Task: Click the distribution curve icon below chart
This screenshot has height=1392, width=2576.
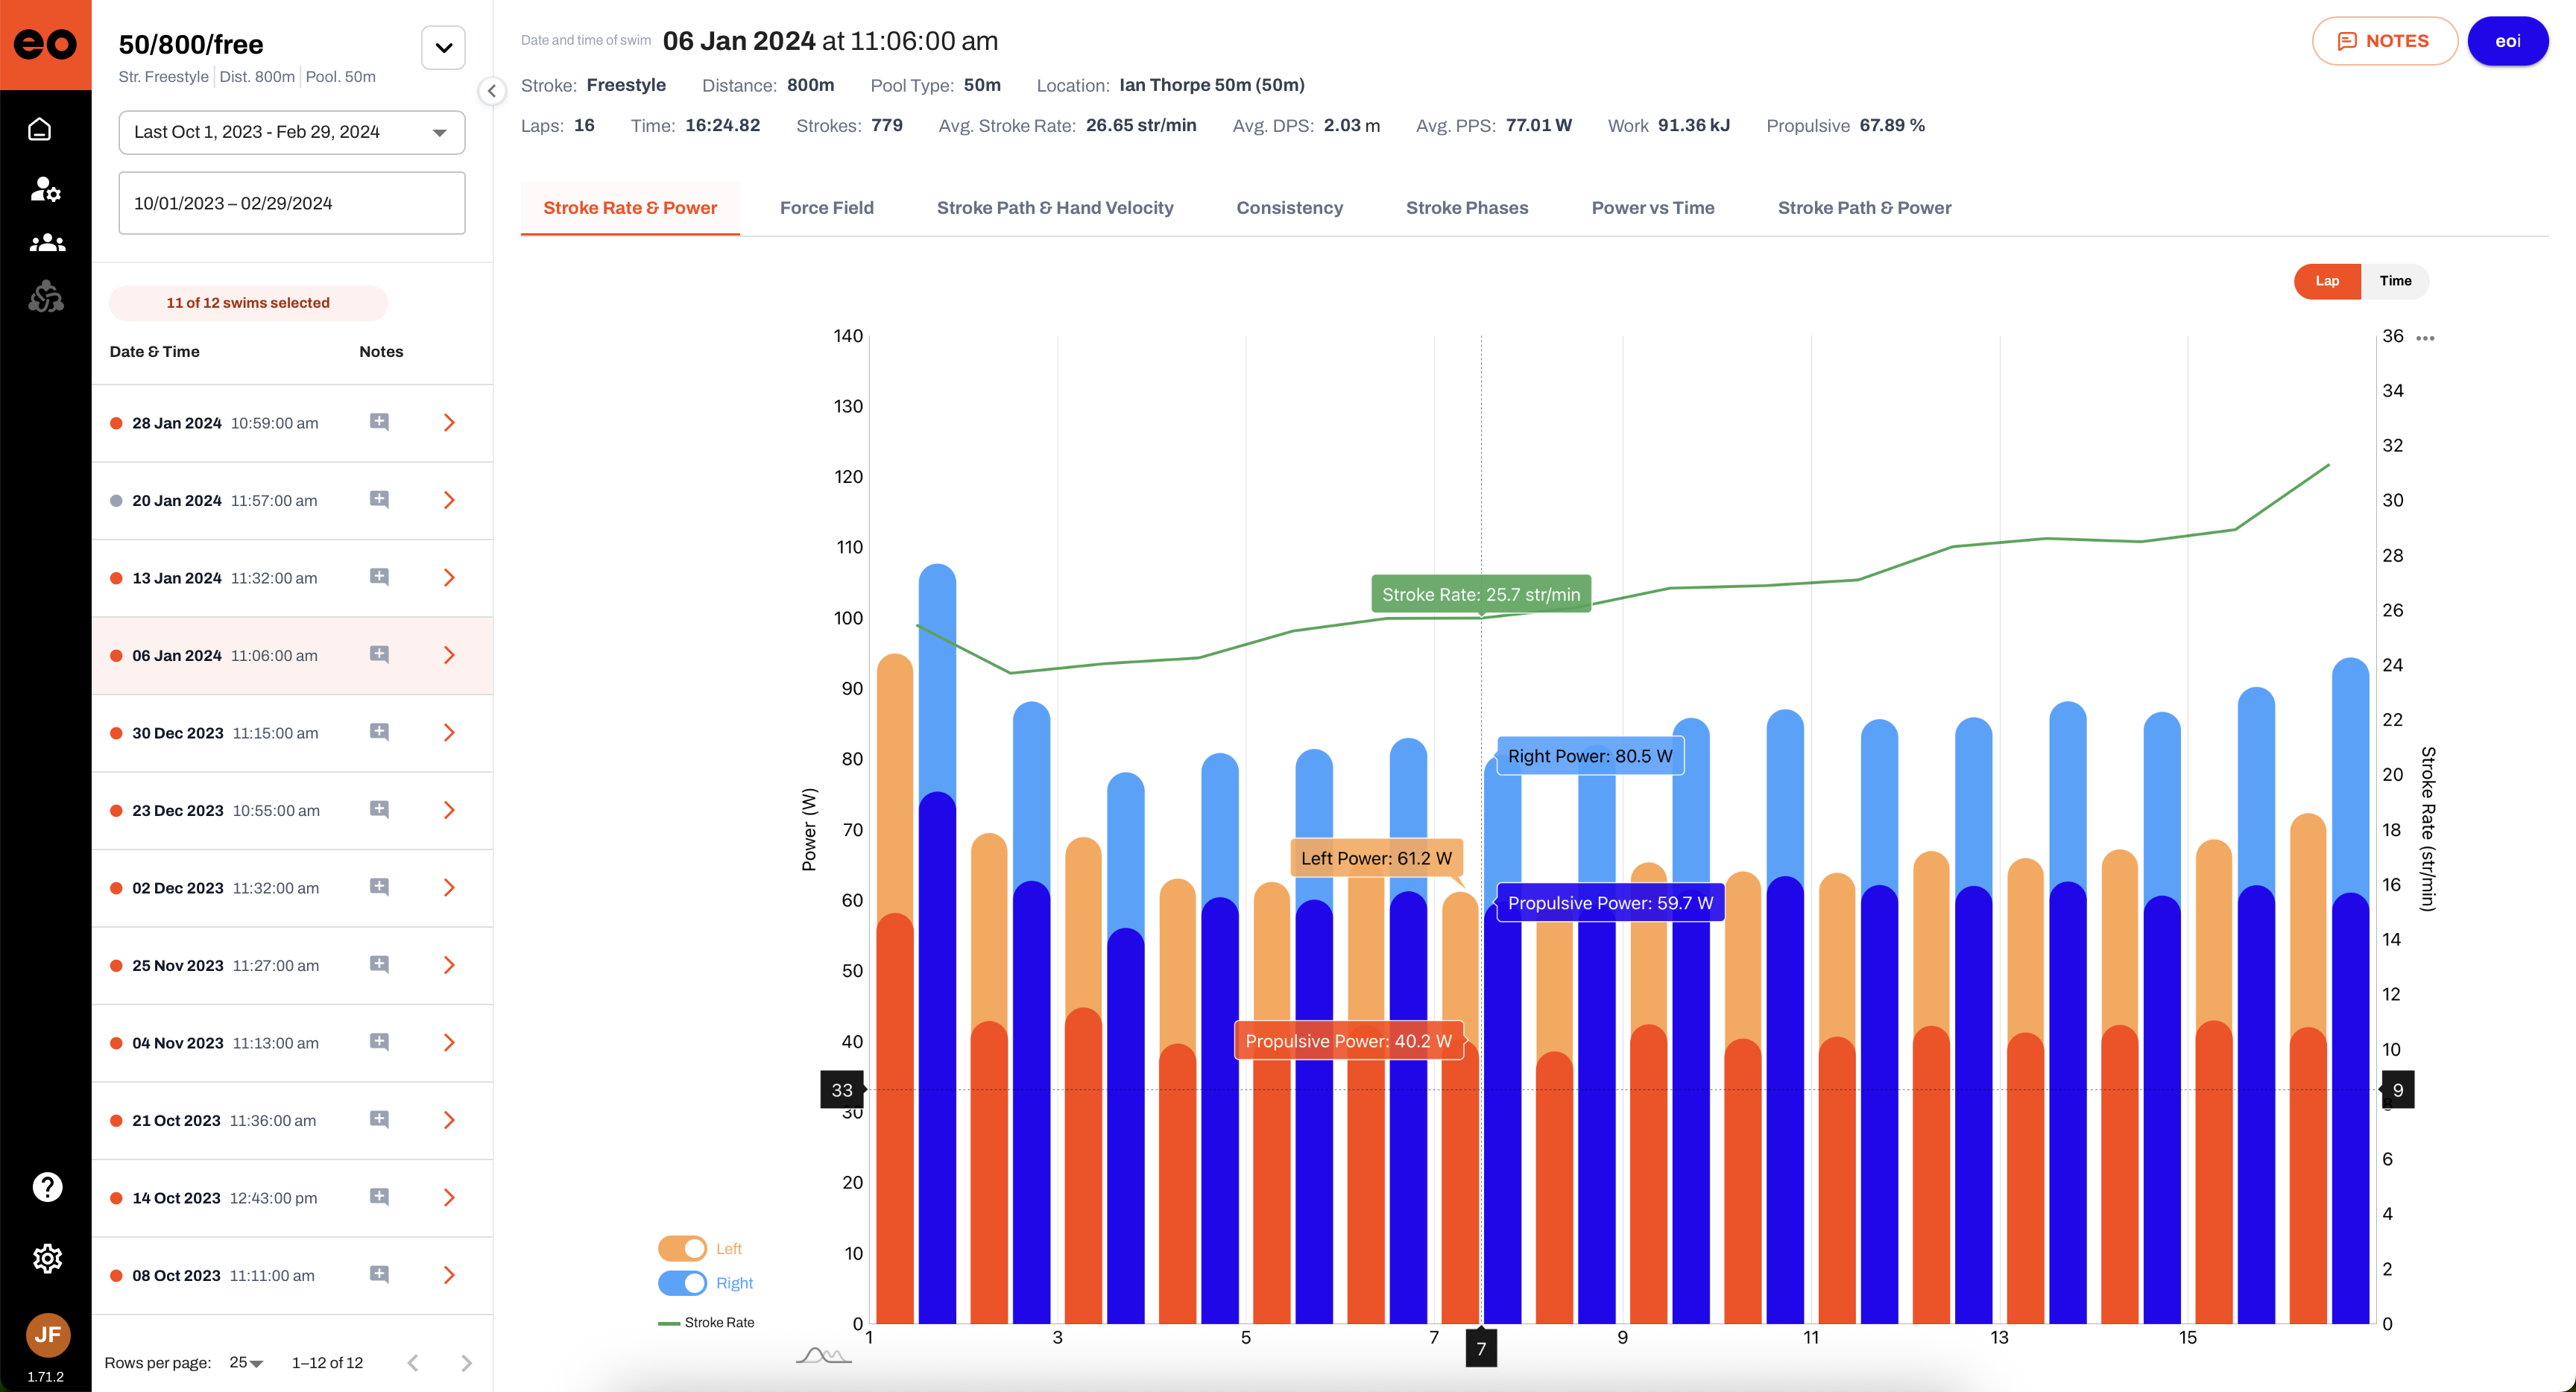Action: click(x=823, y=1356)
